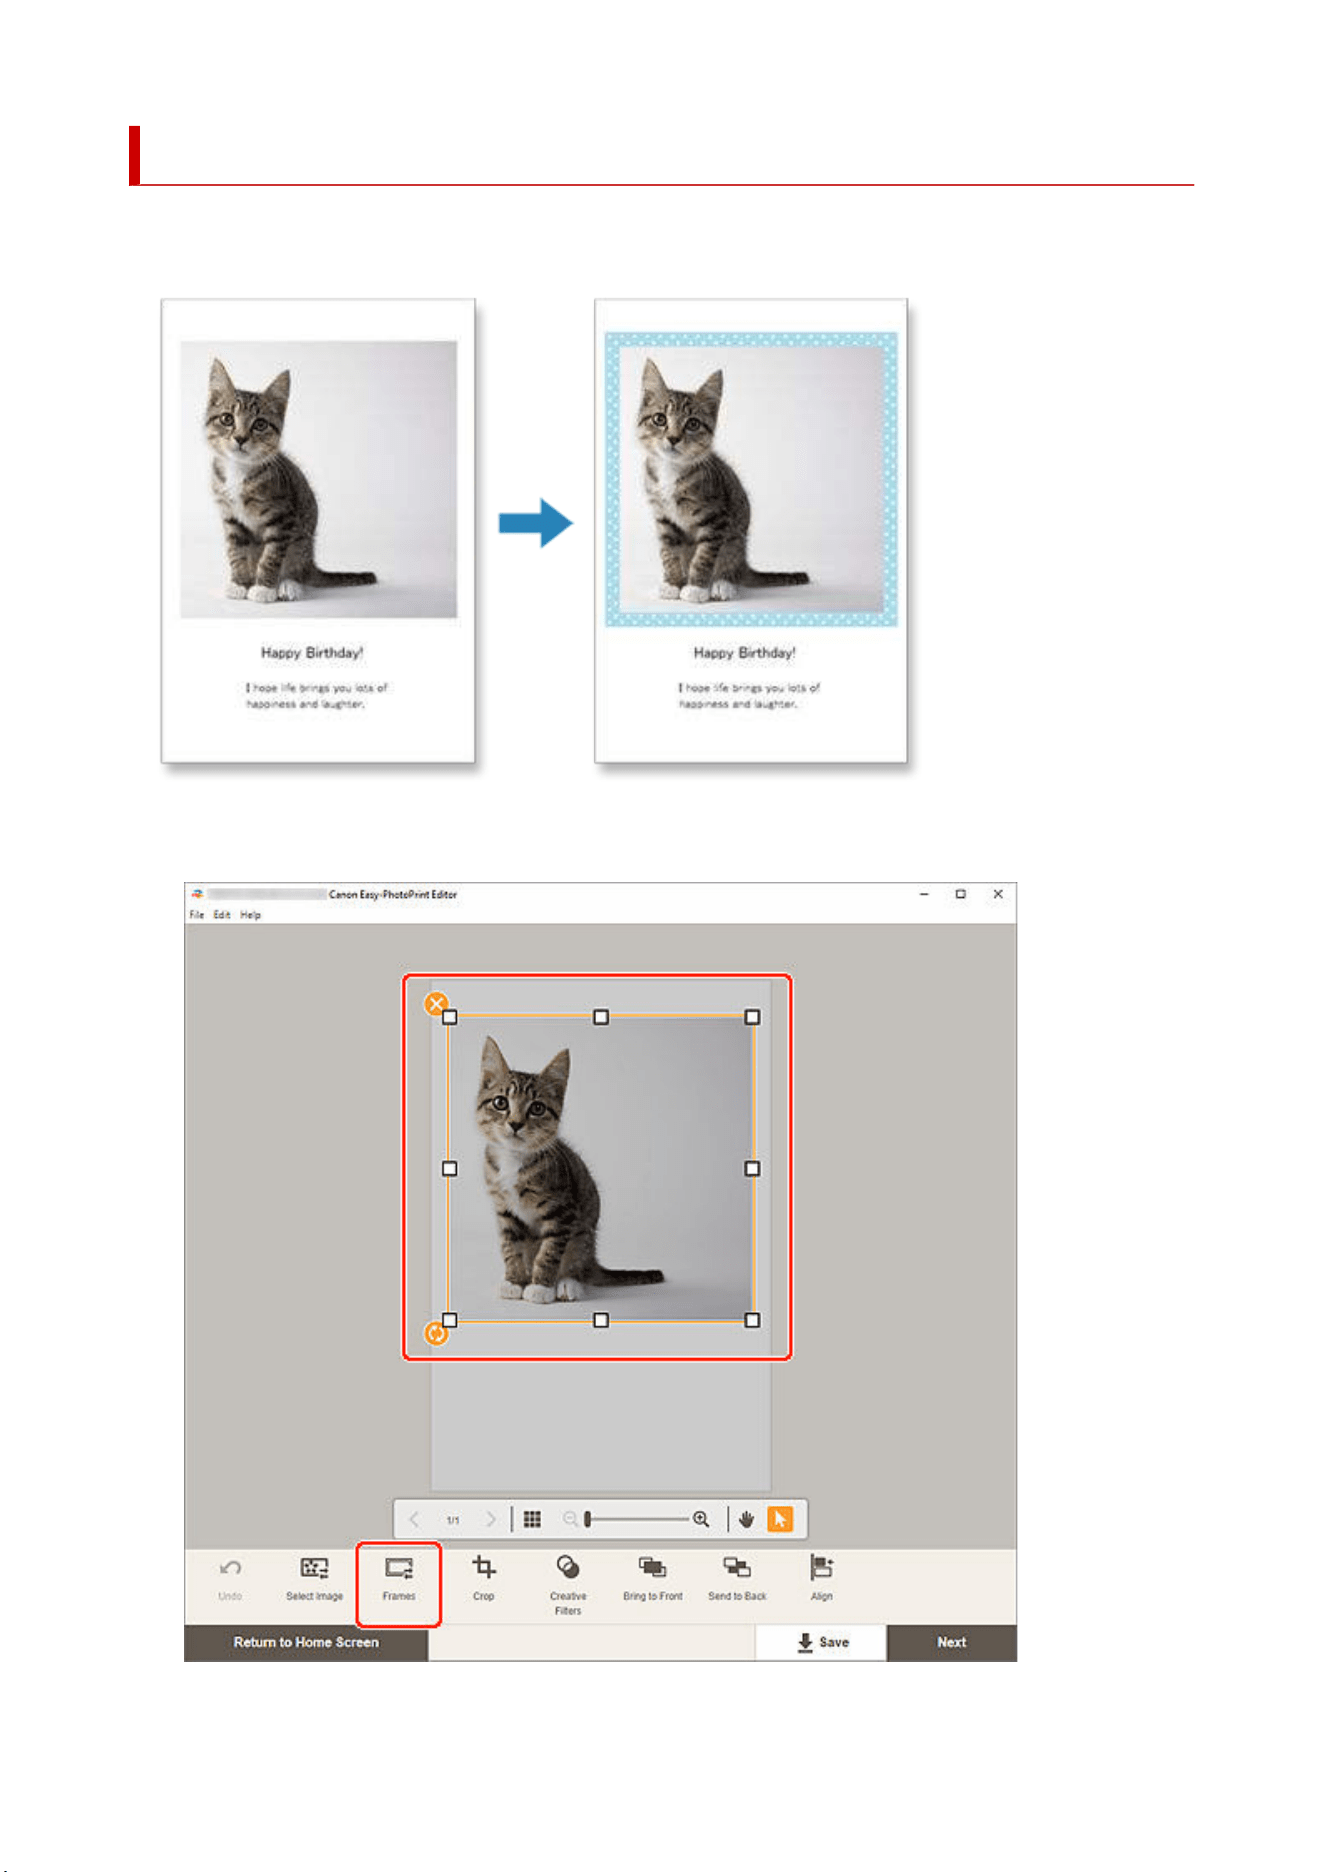Select the orange arrow selection tool
1324x1872 pixels.
(x=779, y=1519)
